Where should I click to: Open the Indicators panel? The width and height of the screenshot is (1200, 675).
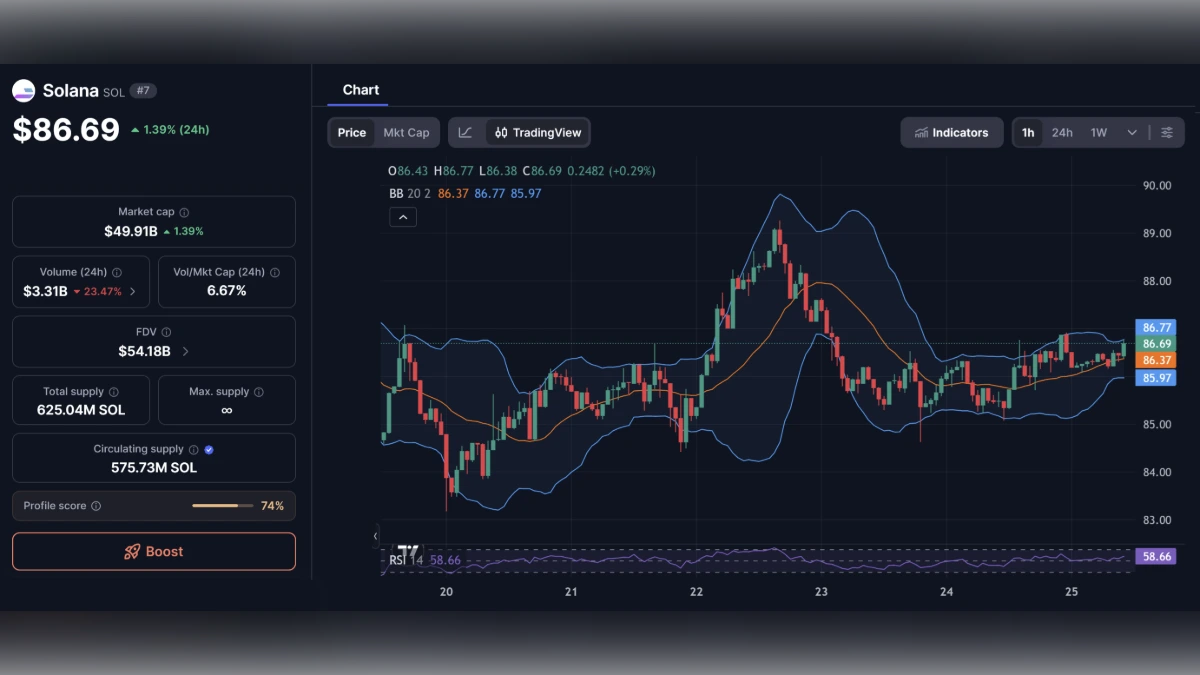(951, 132)
